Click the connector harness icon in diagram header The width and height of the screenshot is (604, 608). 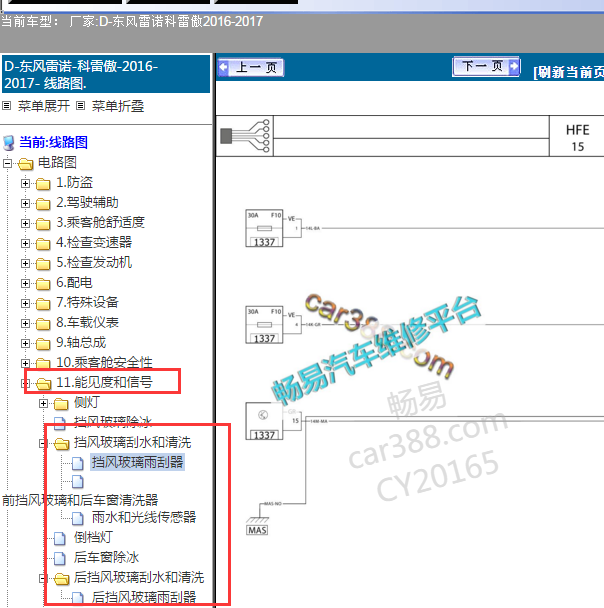[245, 136]
